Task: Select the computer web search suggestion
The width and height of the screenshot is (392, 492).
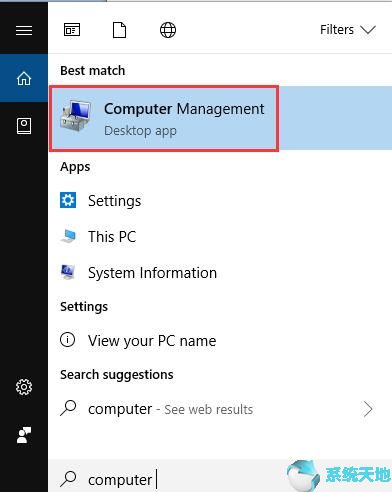Action: tap(220, 409)
